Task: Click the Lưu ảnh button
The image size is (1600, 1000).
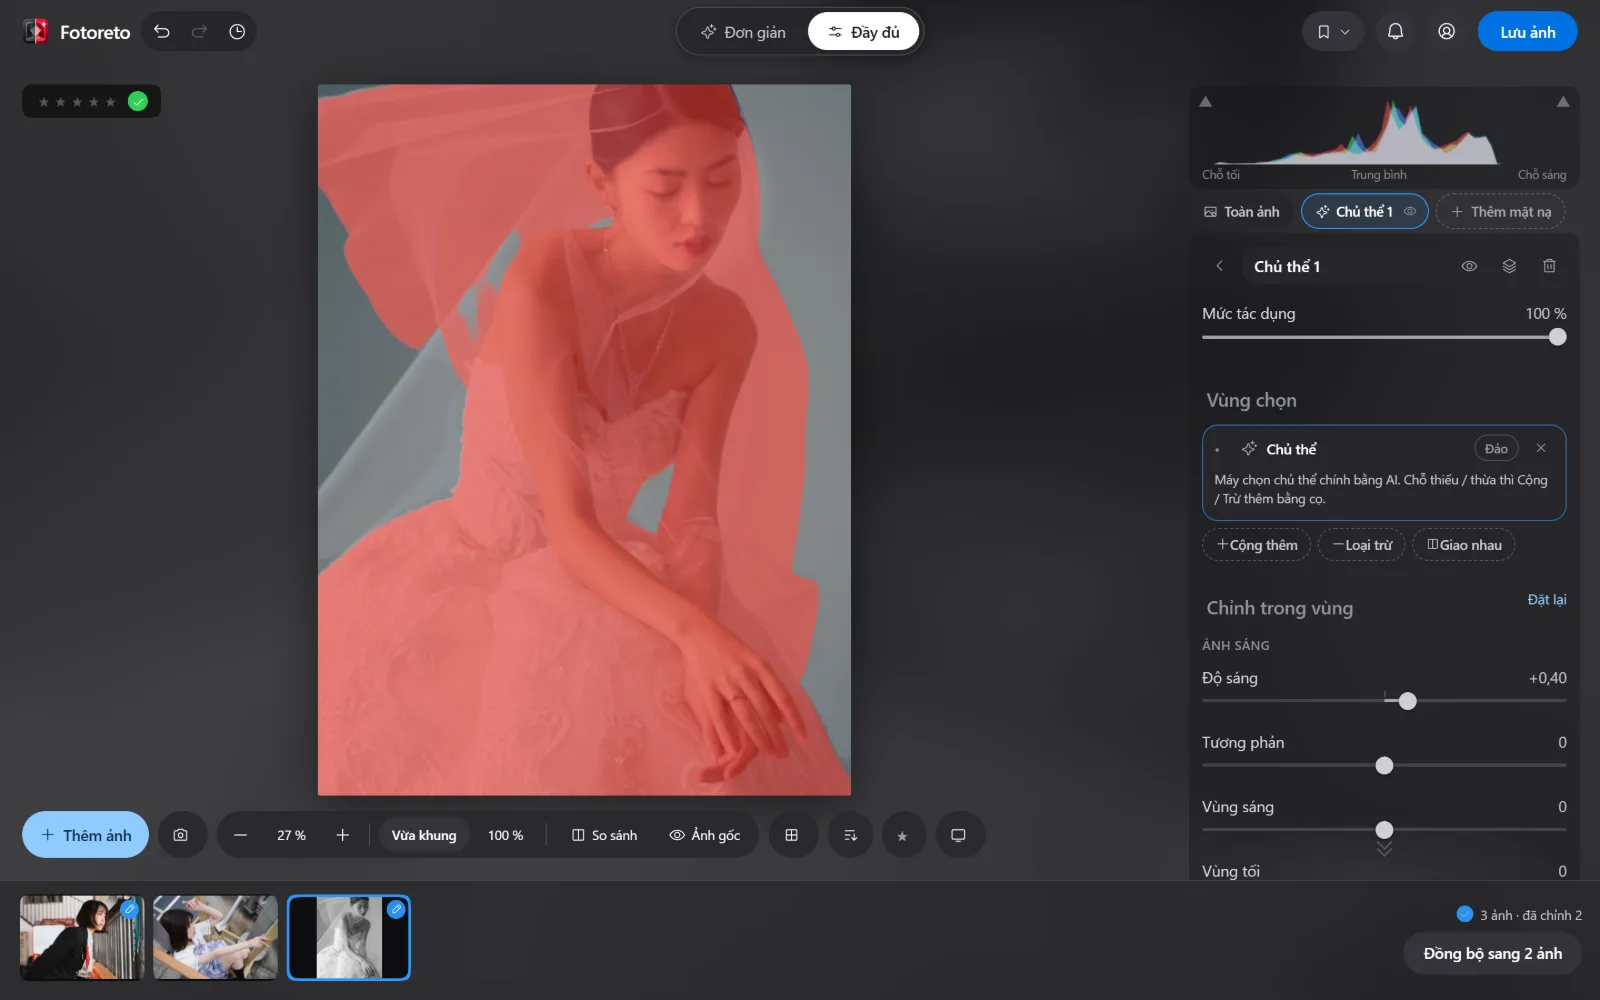Action: tap(1527, 32)
